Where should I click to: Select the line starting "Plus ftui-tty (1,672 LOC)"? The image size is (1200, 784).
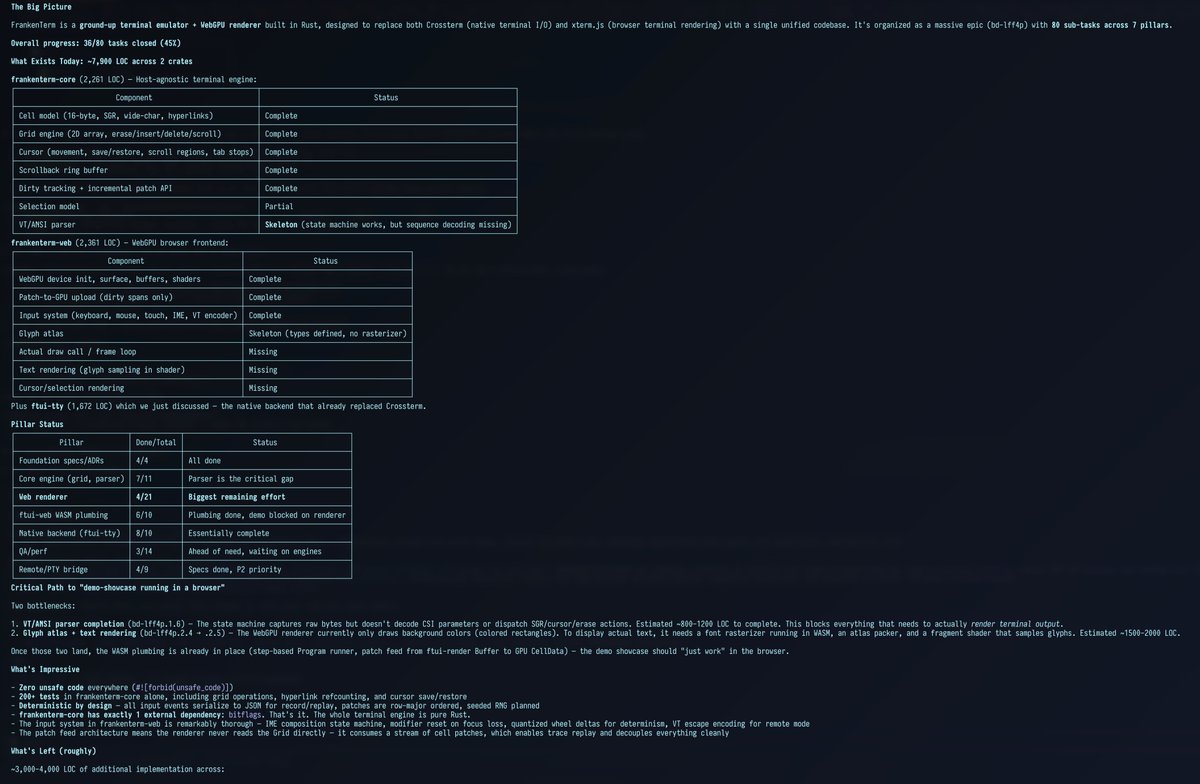tap(218, 406)
